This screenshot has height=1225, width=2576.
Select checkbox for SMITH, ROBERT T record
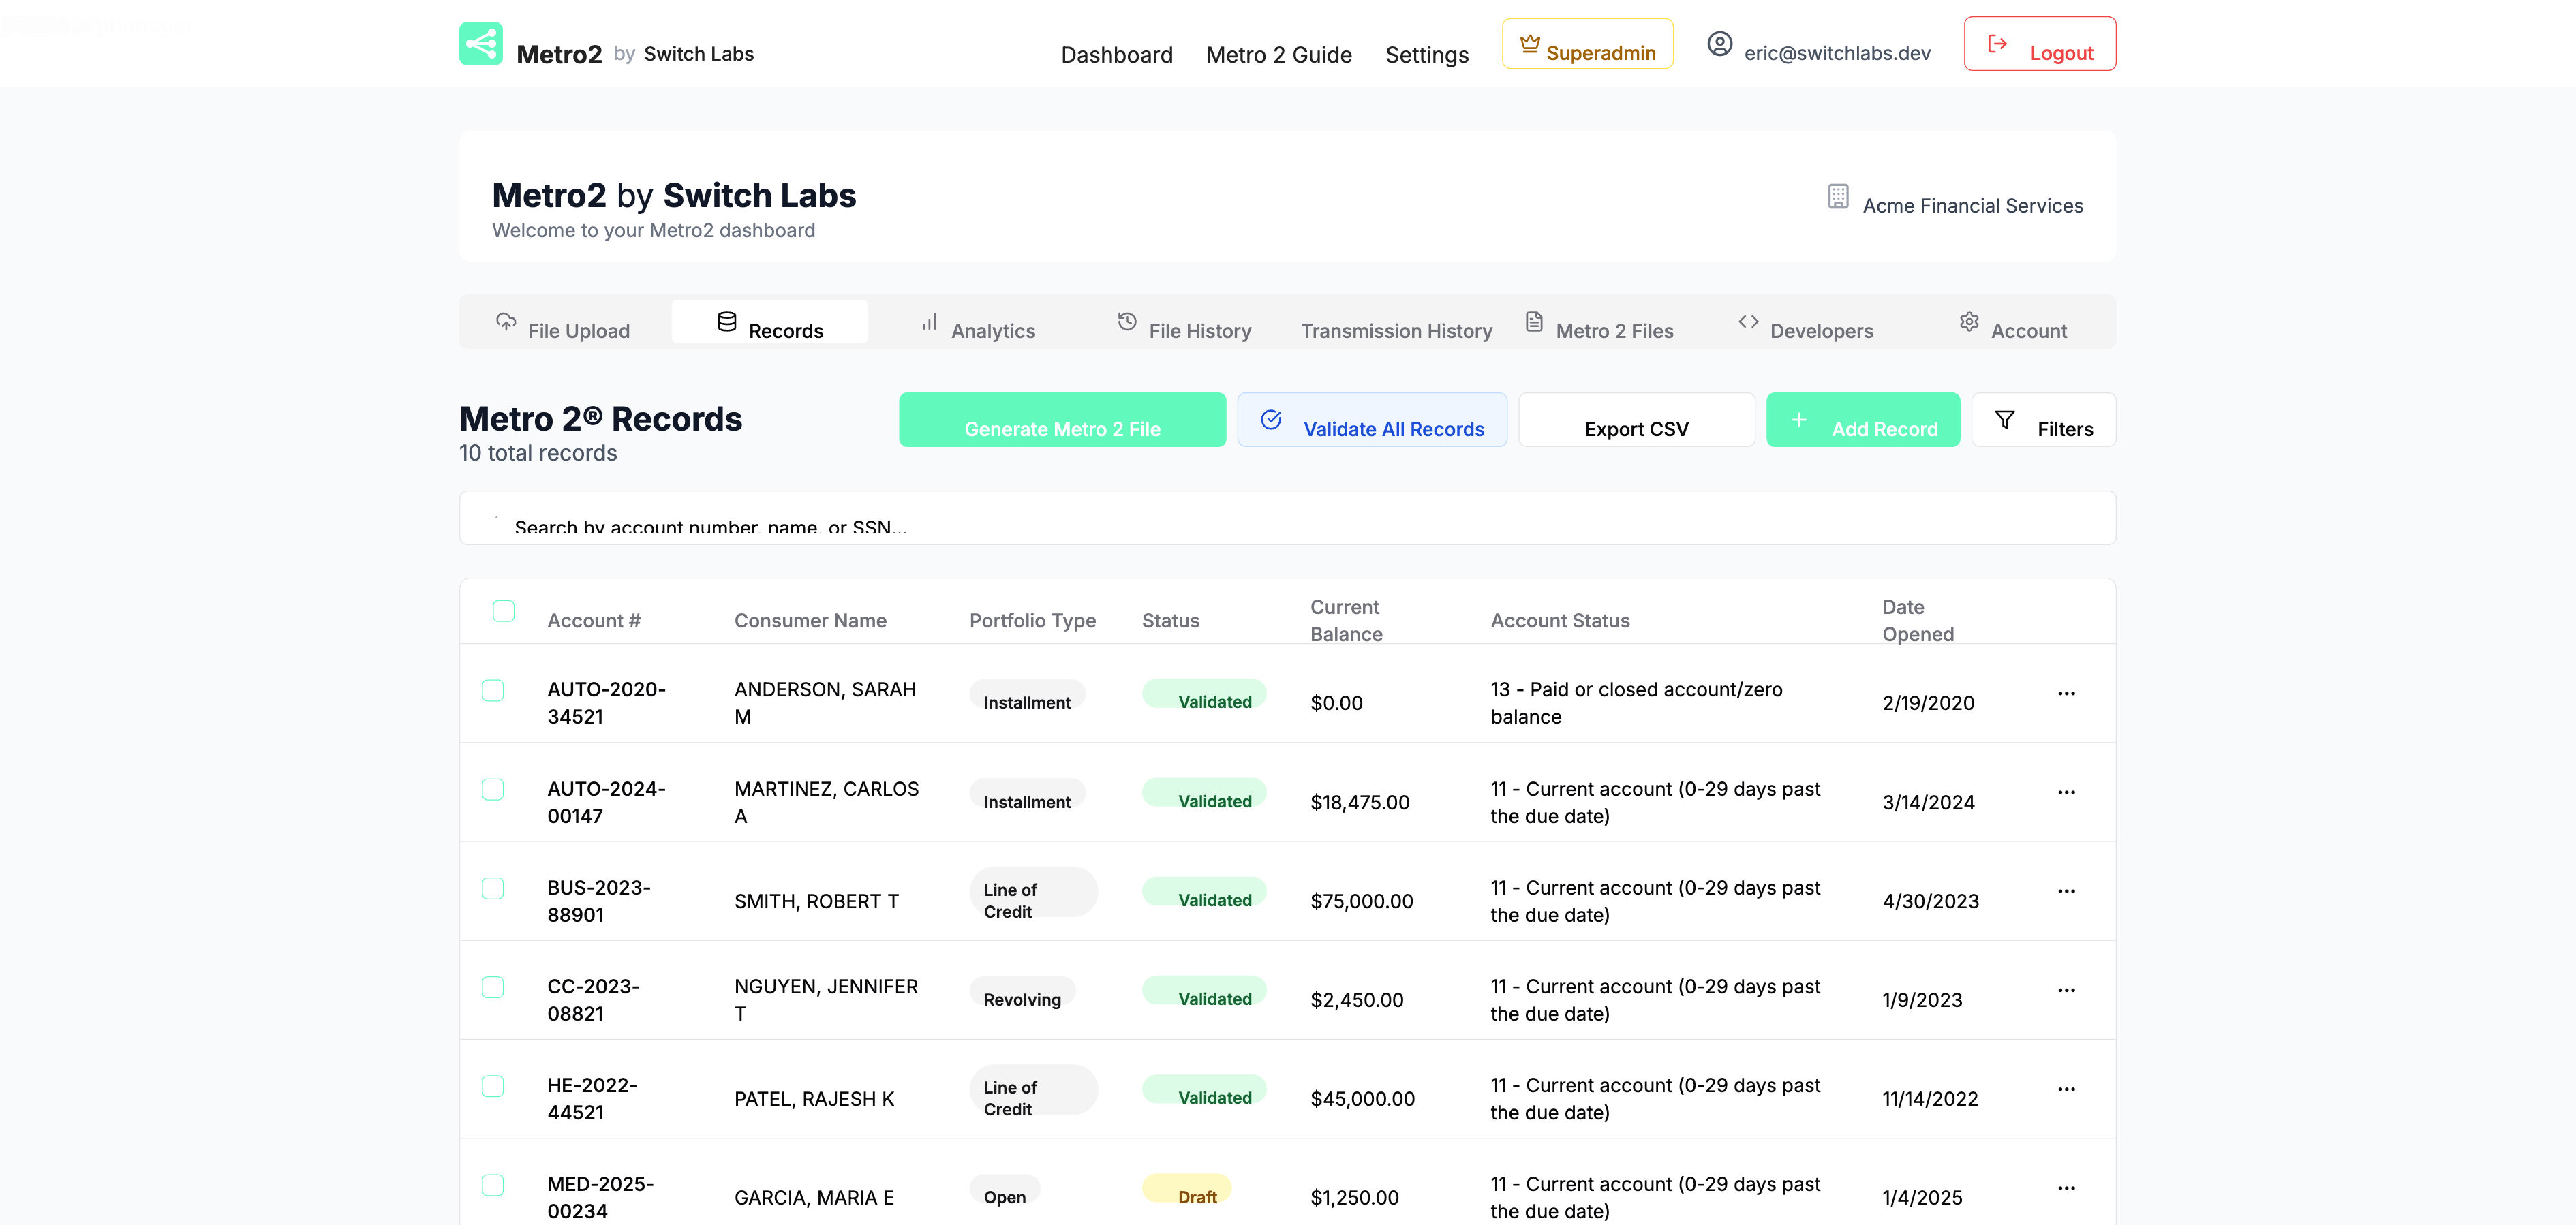point(493,889)
